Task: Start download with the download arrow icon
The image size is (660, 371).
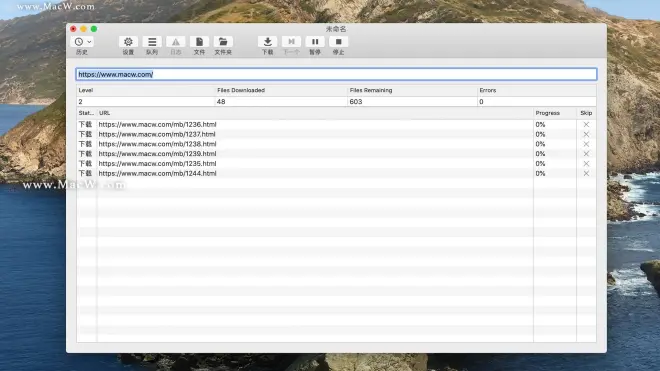Action: tap(267, 42)
